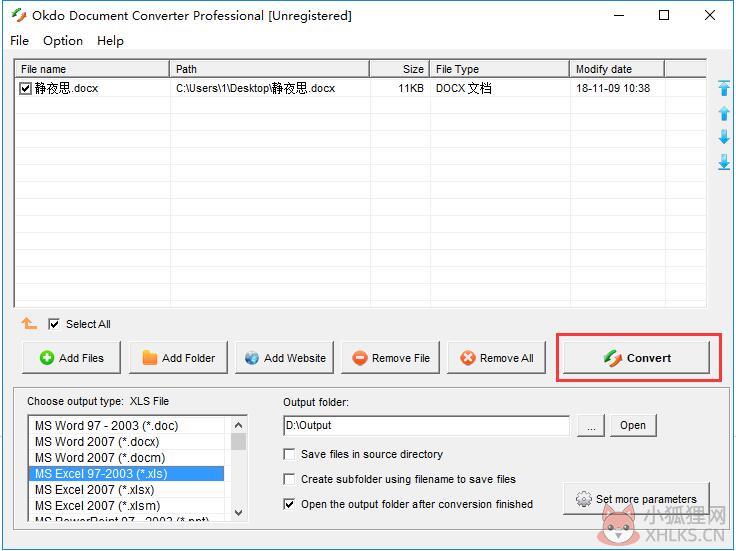Select MS Word 2007 (*.docx) output type
The width and height of the screenshot is (736, 551).
click(126, 442)
